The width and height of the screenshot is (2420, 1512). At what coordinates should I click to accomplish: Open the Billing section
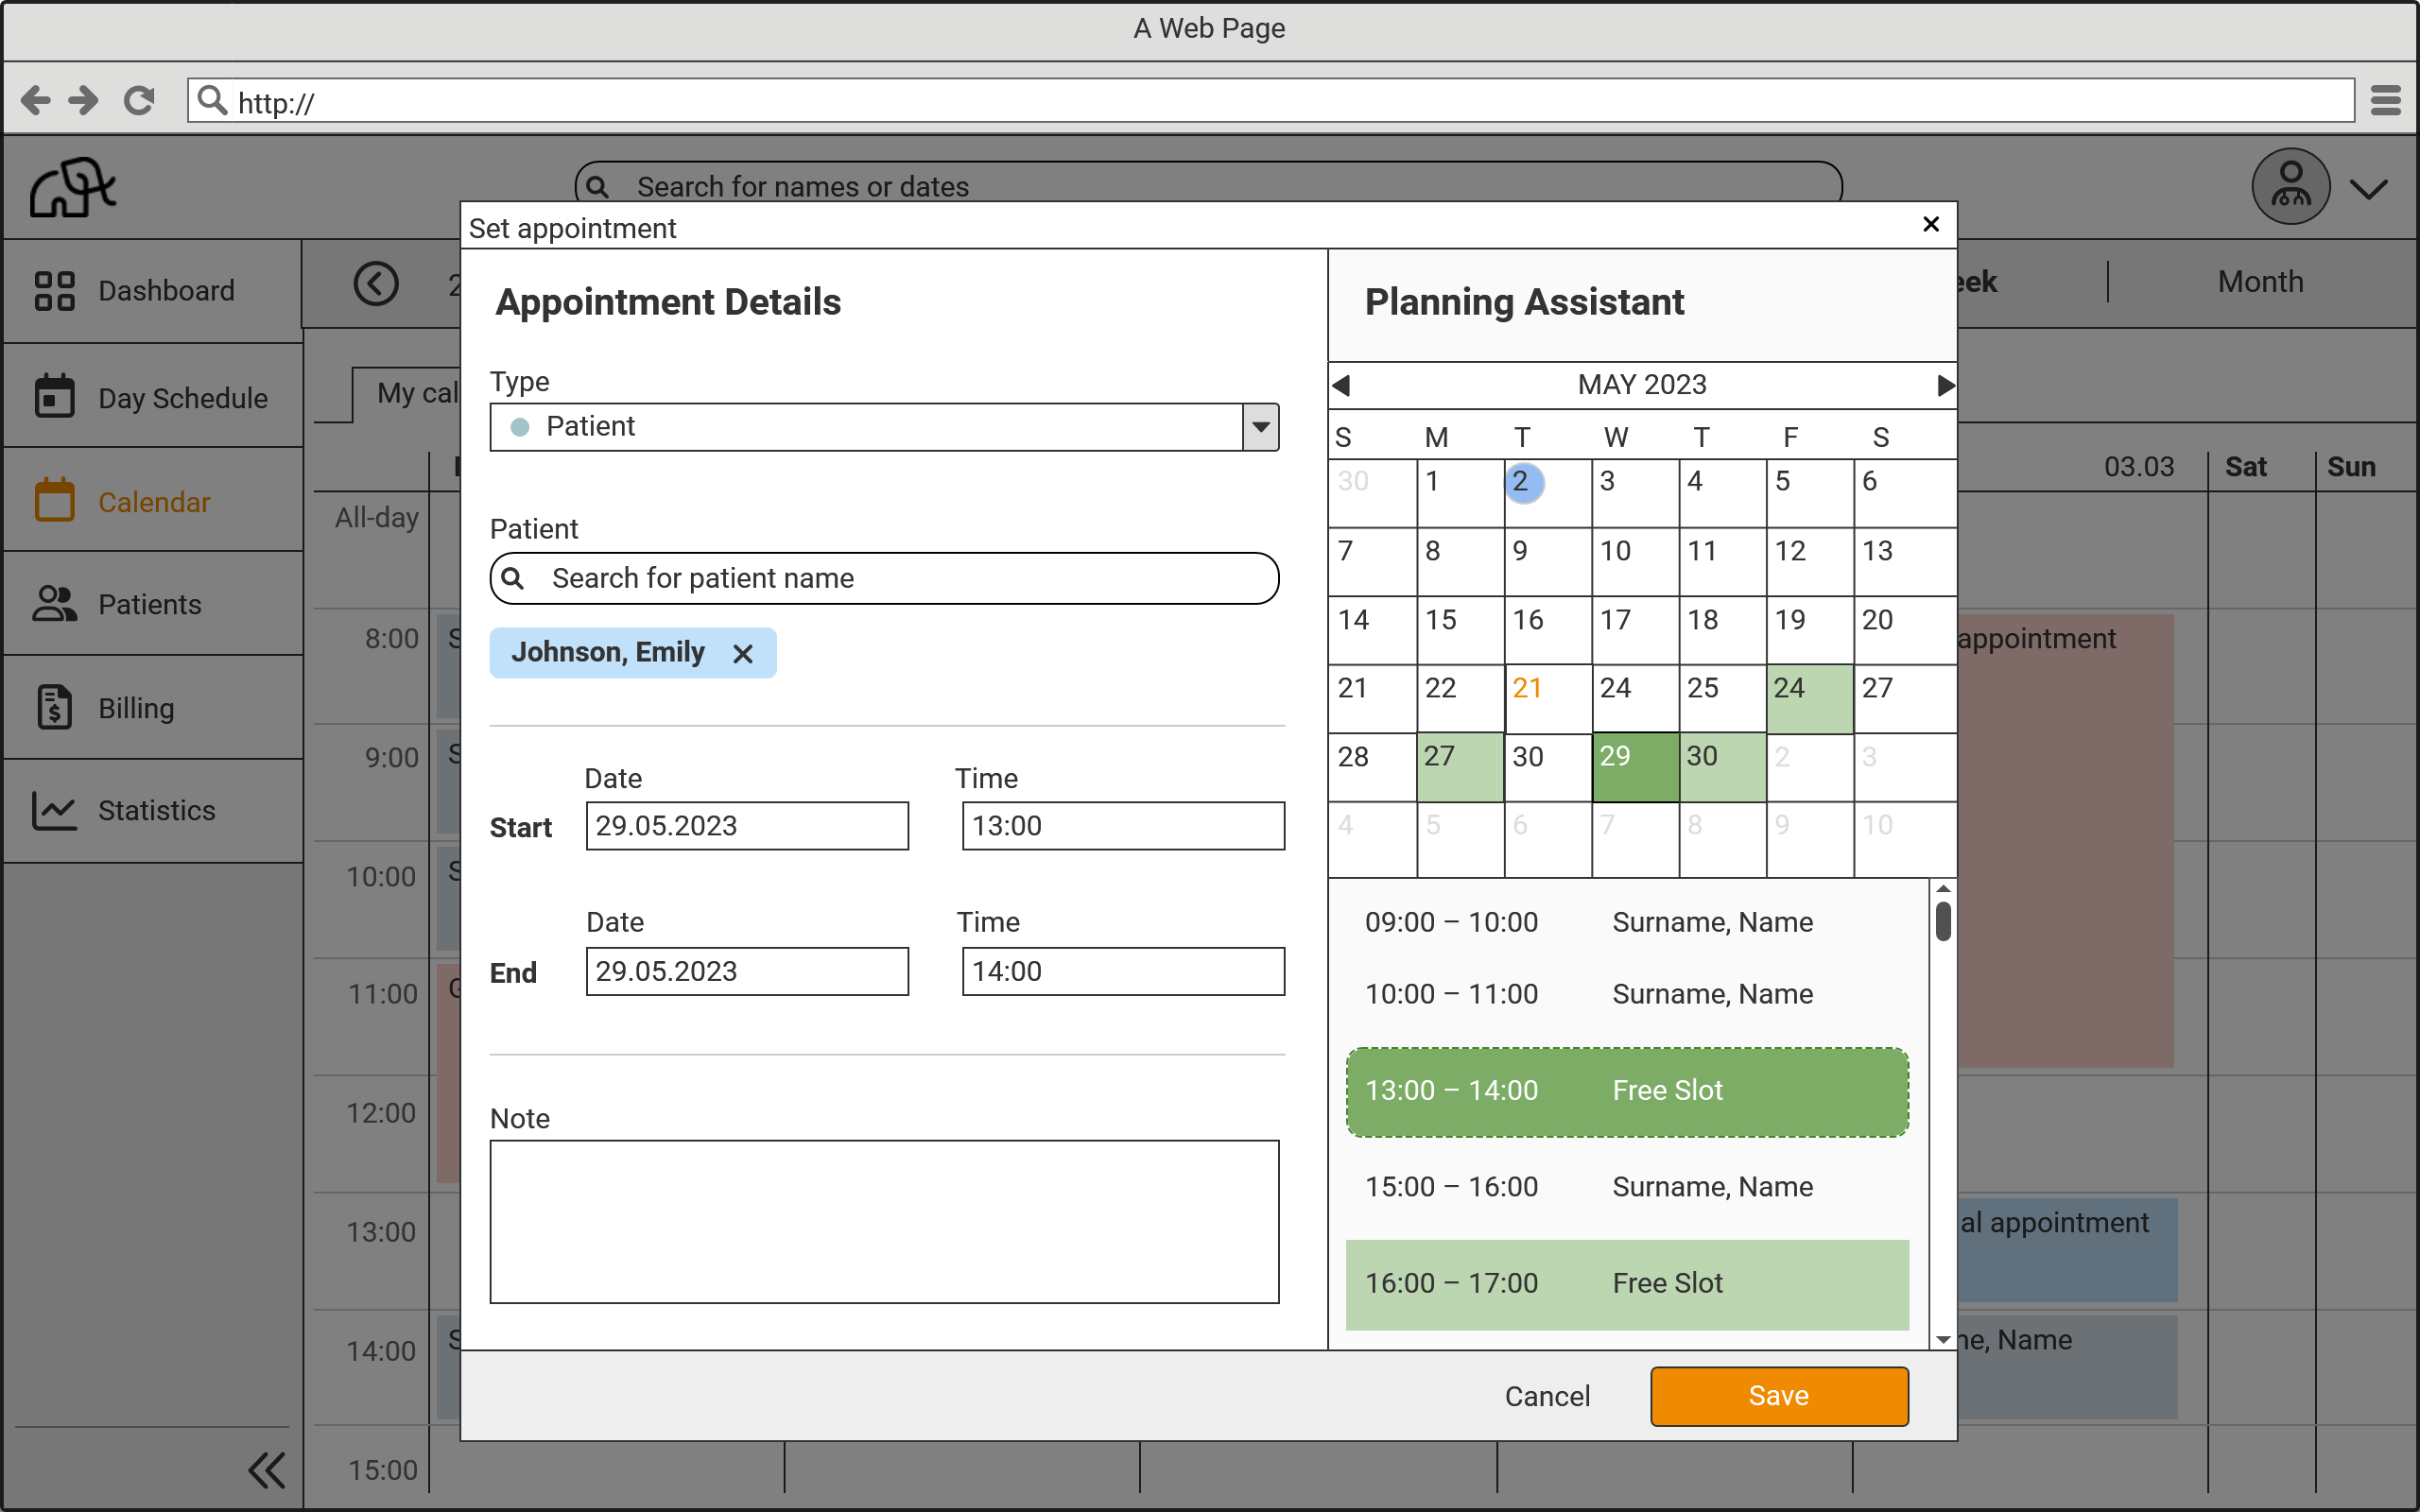136,708
